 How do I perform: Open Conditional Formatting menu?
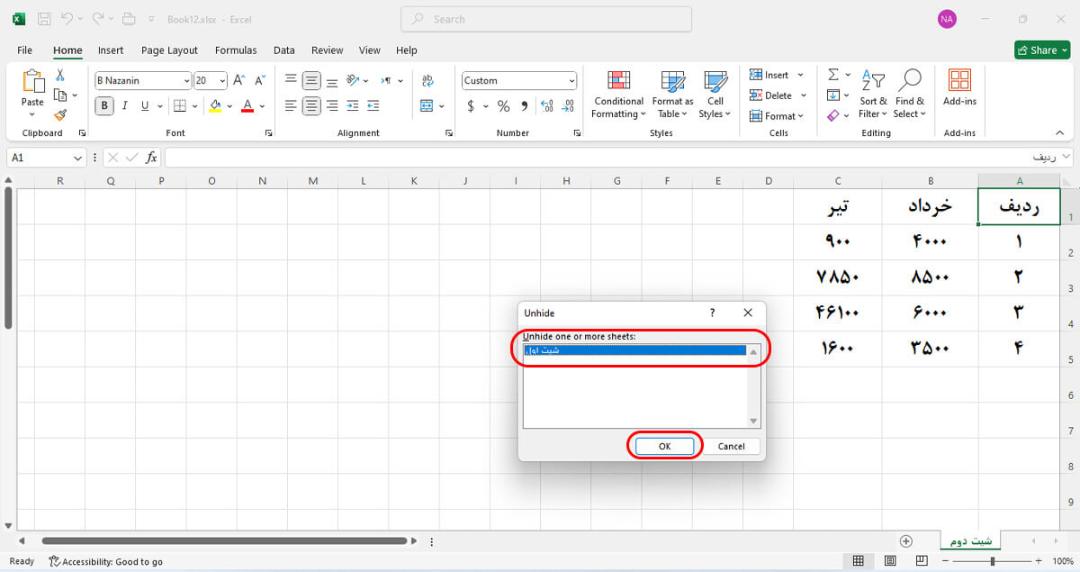pyautogui.click(x=619, y=94)
